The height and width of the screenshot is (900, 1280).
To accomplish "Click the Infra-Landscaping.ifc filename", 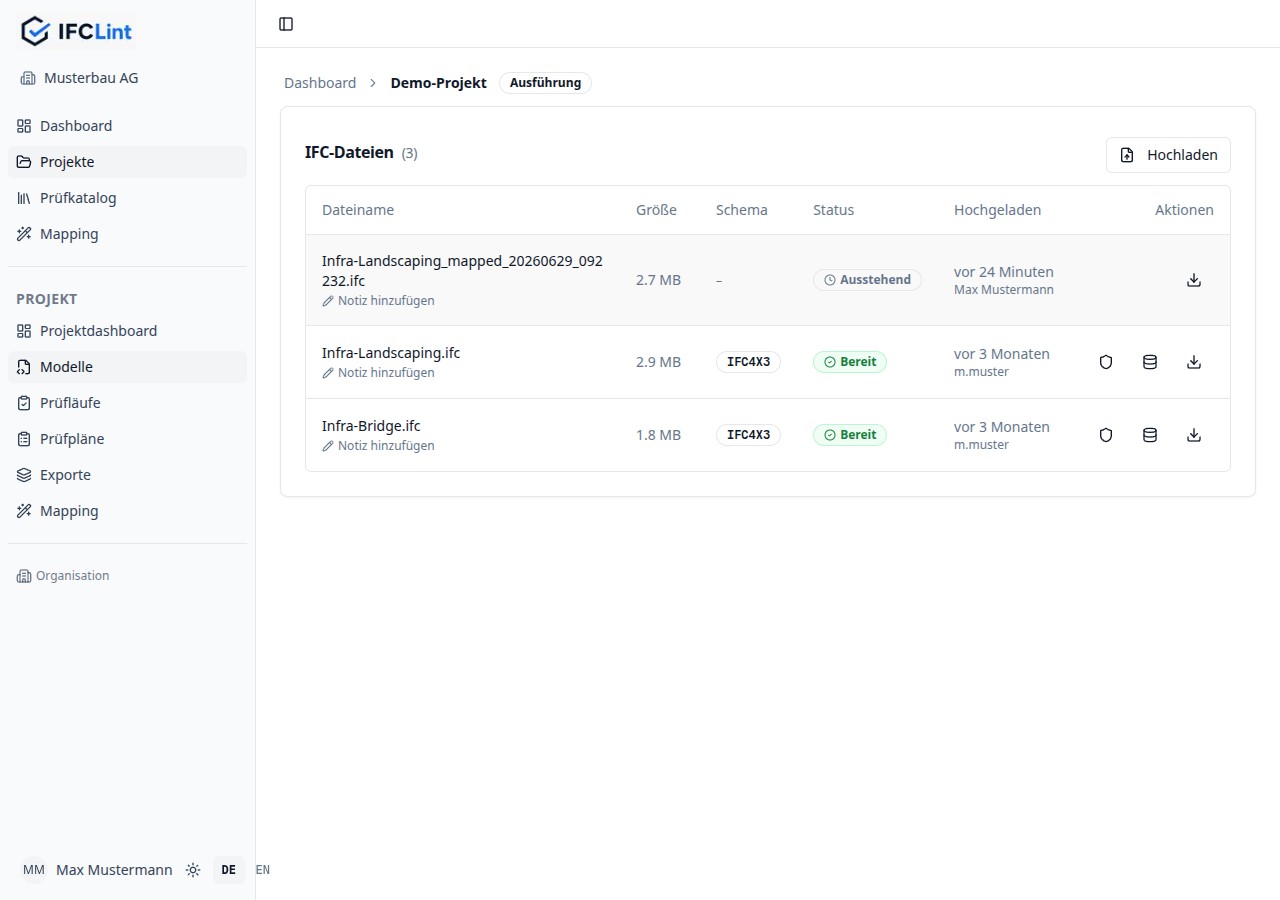I will click(391, 353).
